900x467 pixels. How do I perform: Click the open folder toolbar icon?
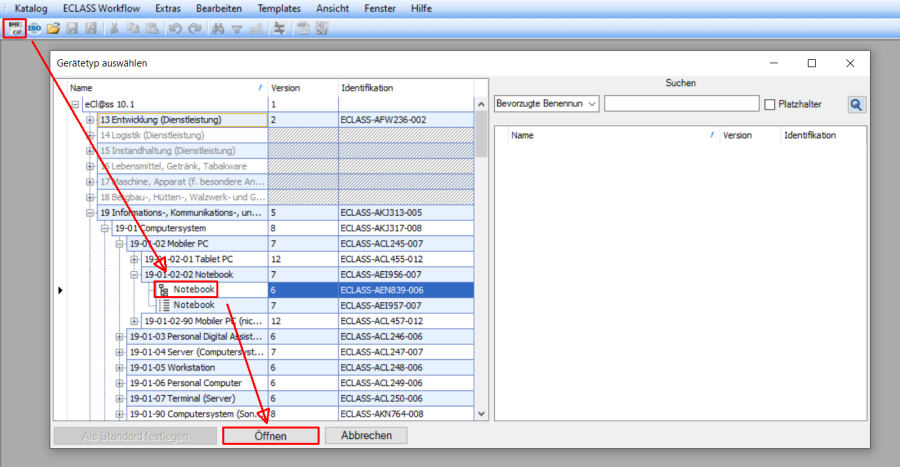click(54, 28)
